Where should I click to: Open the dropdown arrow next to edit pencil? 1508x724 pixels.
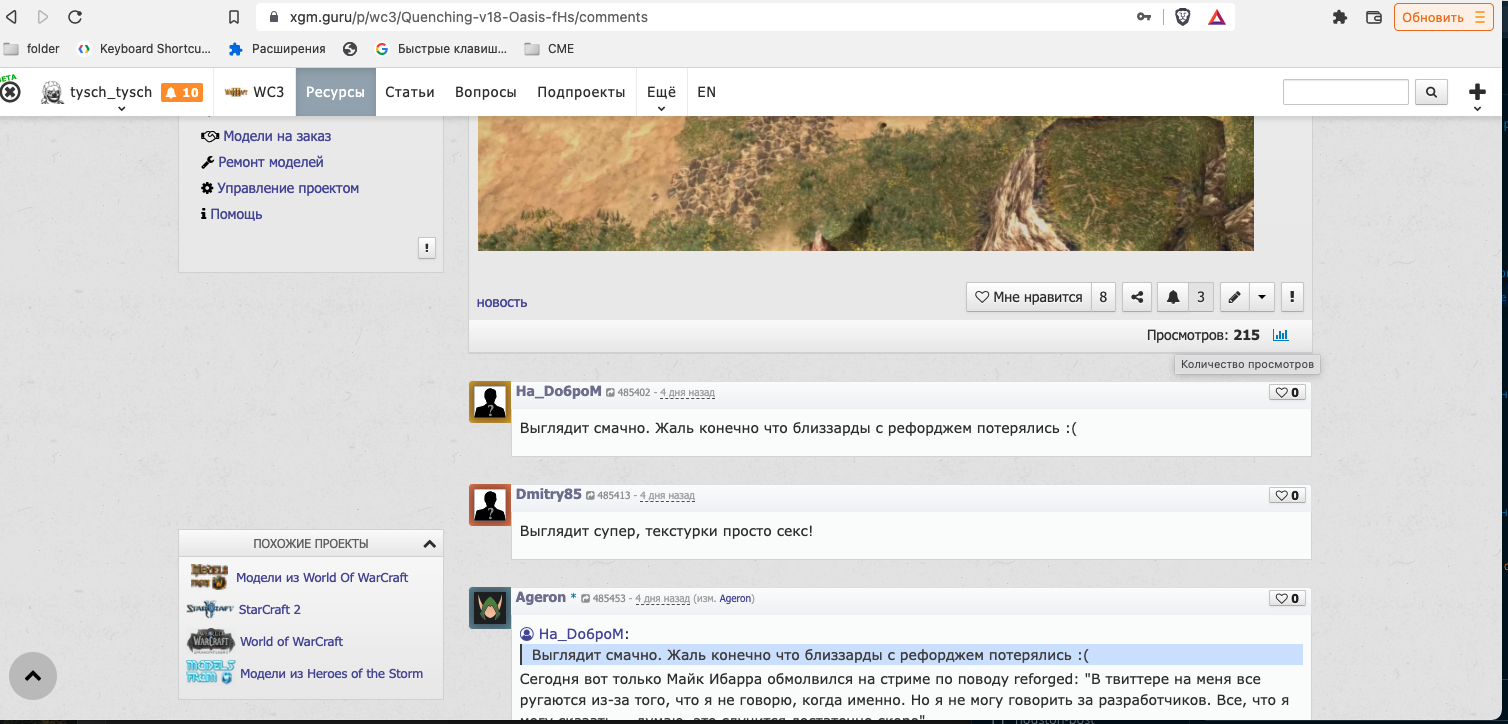[1262, 297]
